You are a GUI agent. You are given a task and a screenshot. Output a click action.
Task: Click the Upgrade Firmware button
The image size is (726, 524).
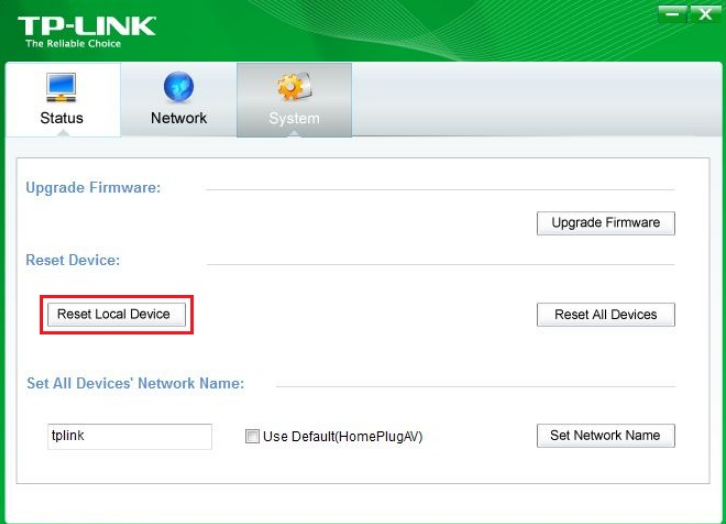[606, 223]
